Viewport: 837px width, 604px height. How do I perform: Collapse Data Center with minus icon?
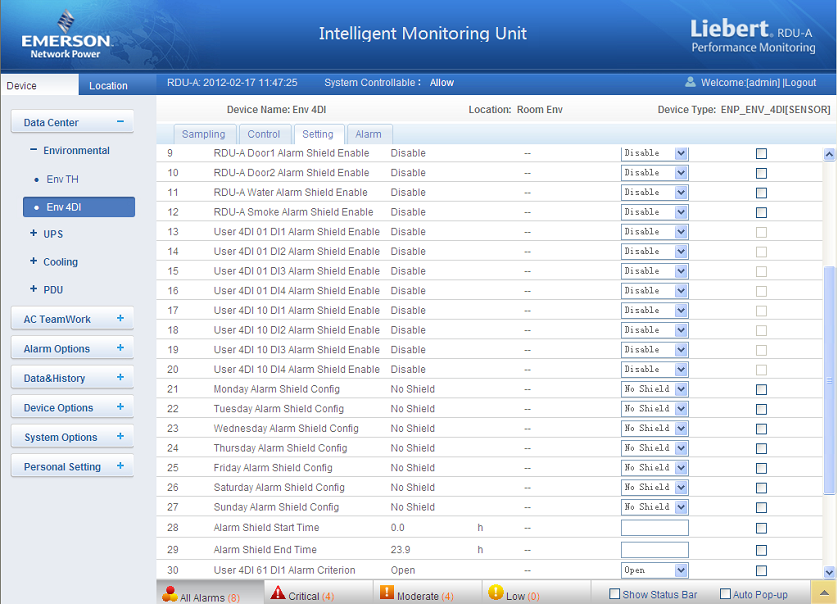(120, 122)
